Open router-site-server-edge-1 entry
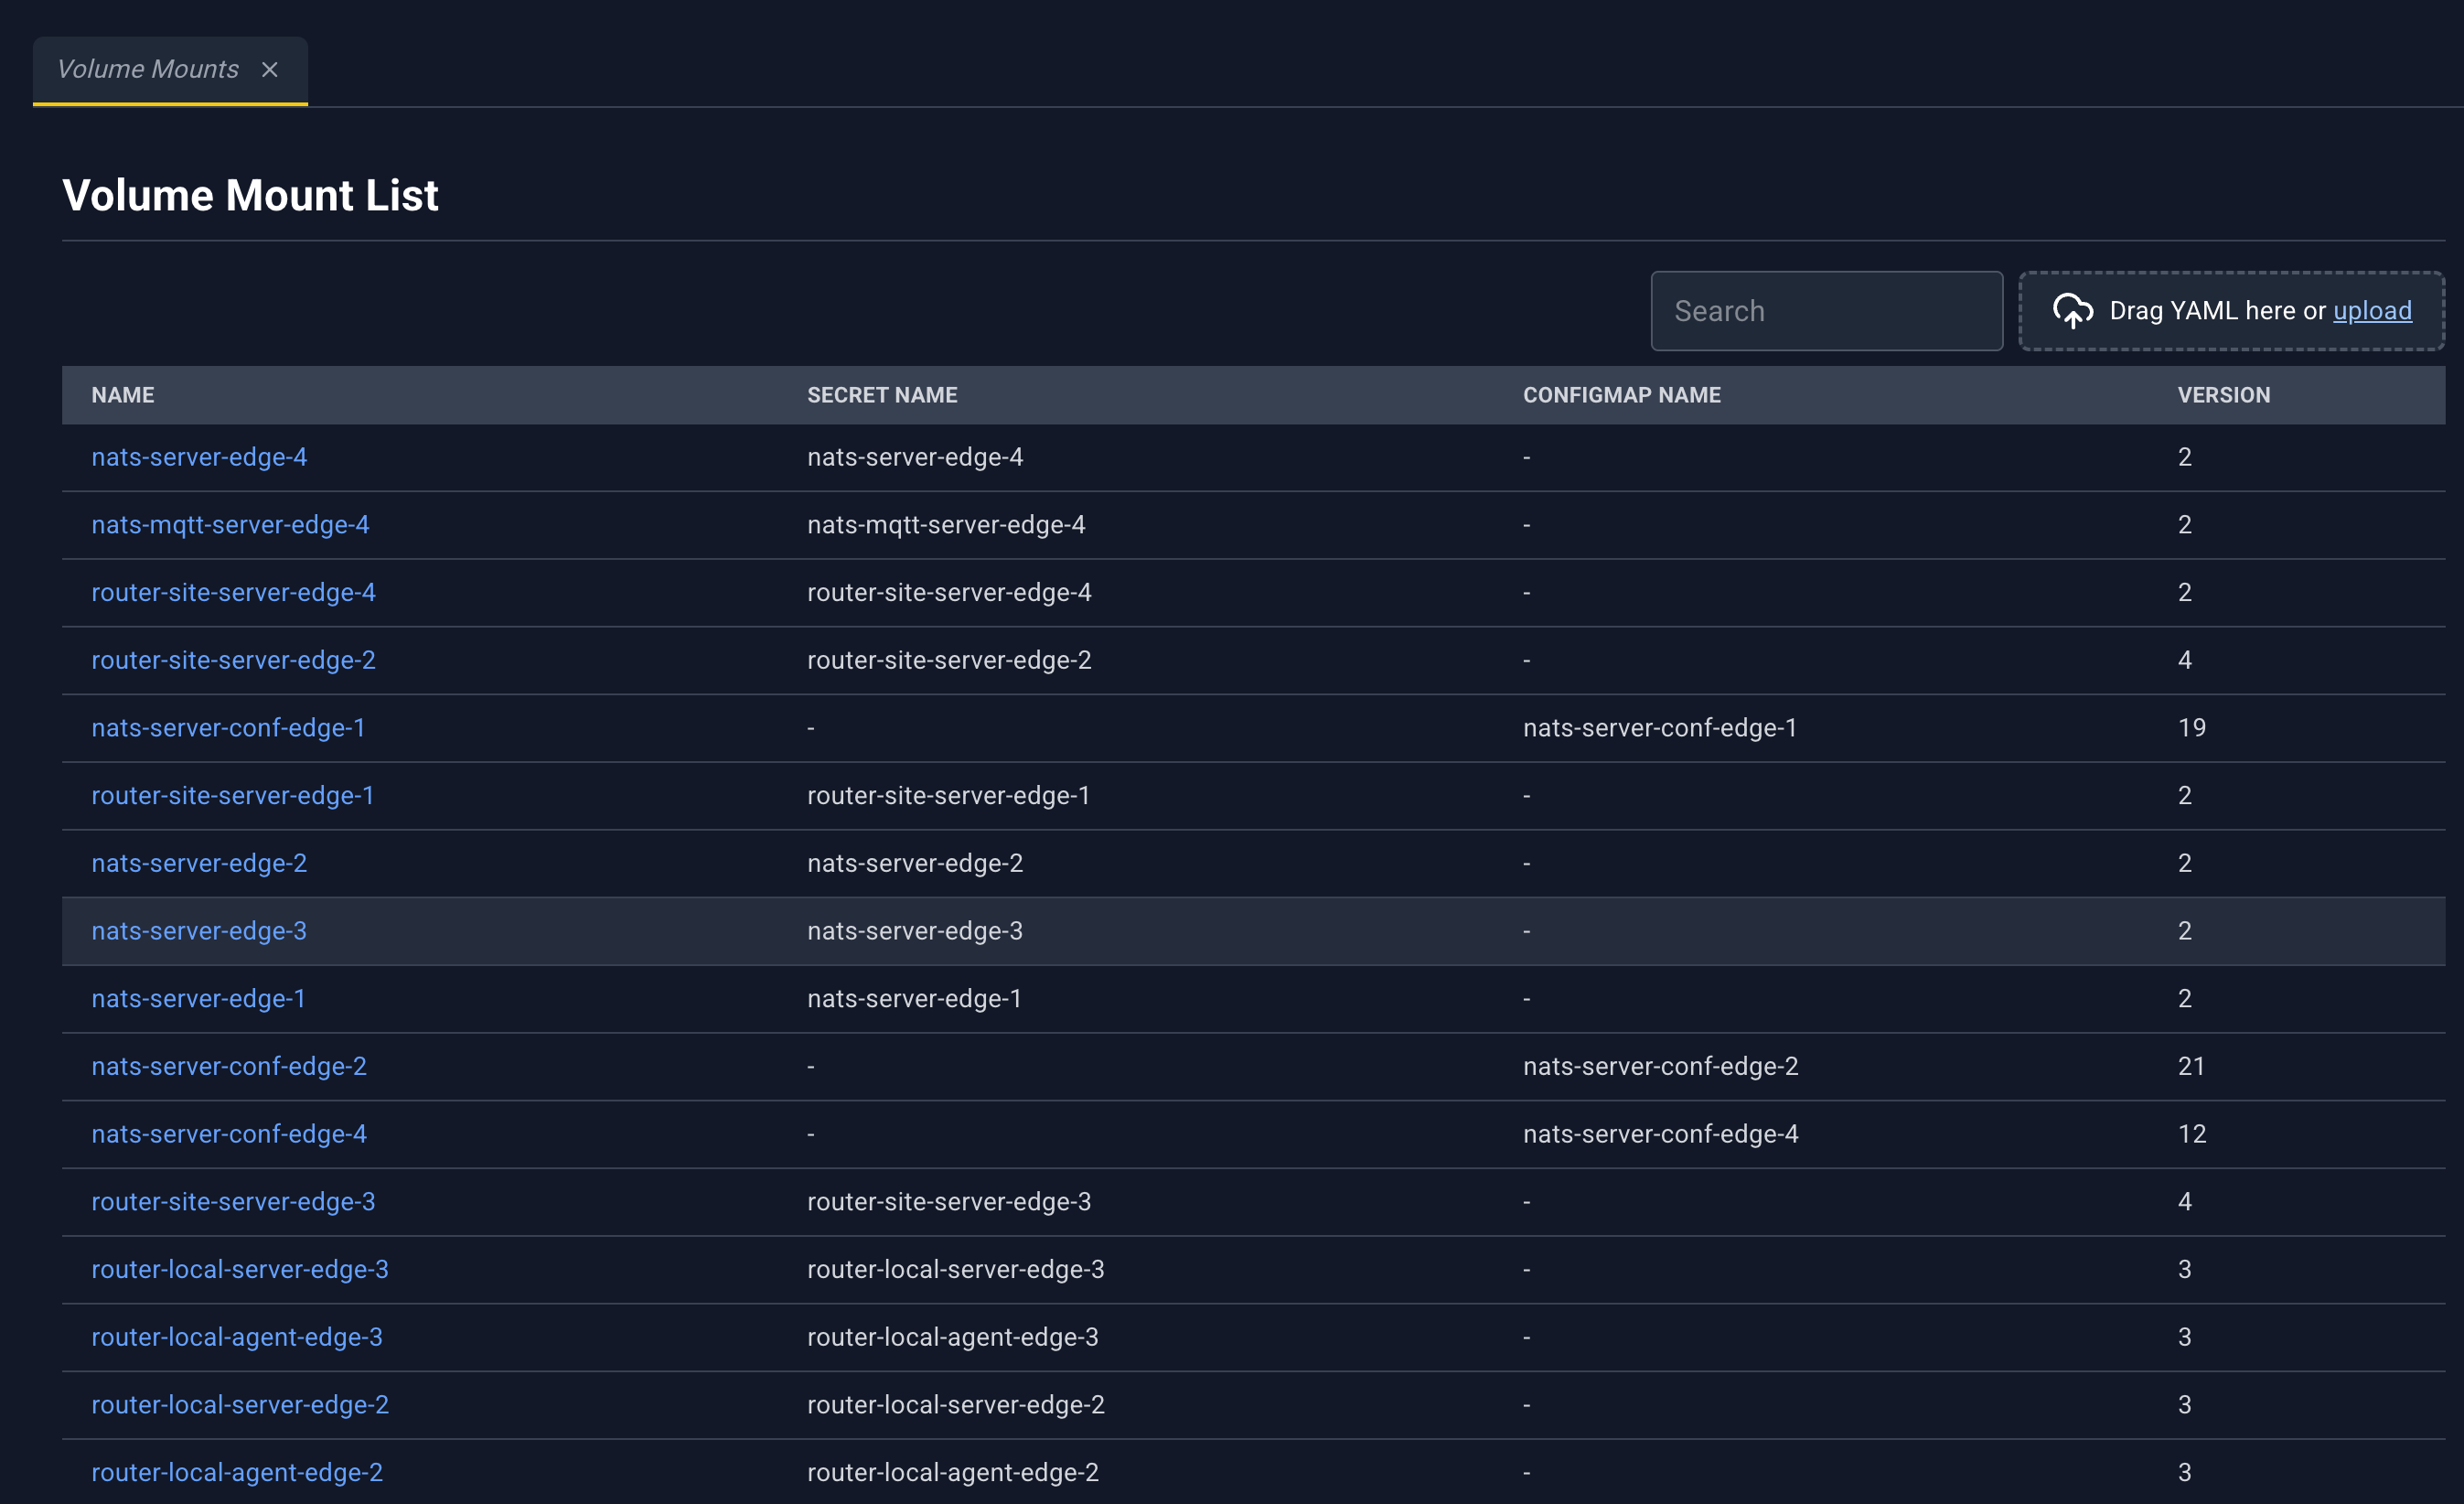This screenshot has width=2464, height=1504. point(232,795)
